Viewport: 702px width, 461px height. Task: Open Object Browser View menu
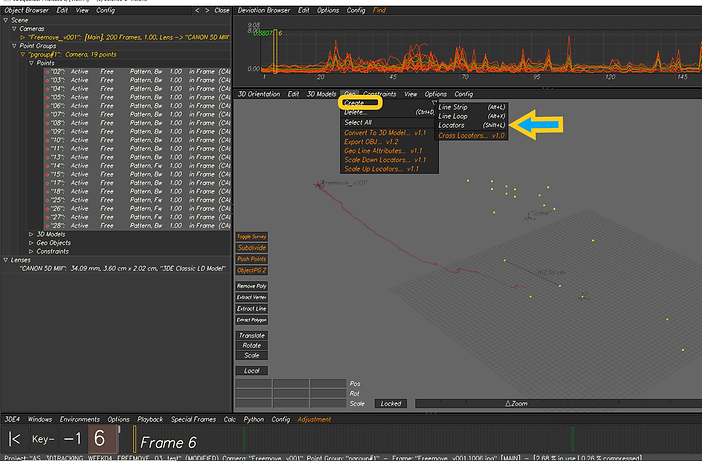coord(82,10)
